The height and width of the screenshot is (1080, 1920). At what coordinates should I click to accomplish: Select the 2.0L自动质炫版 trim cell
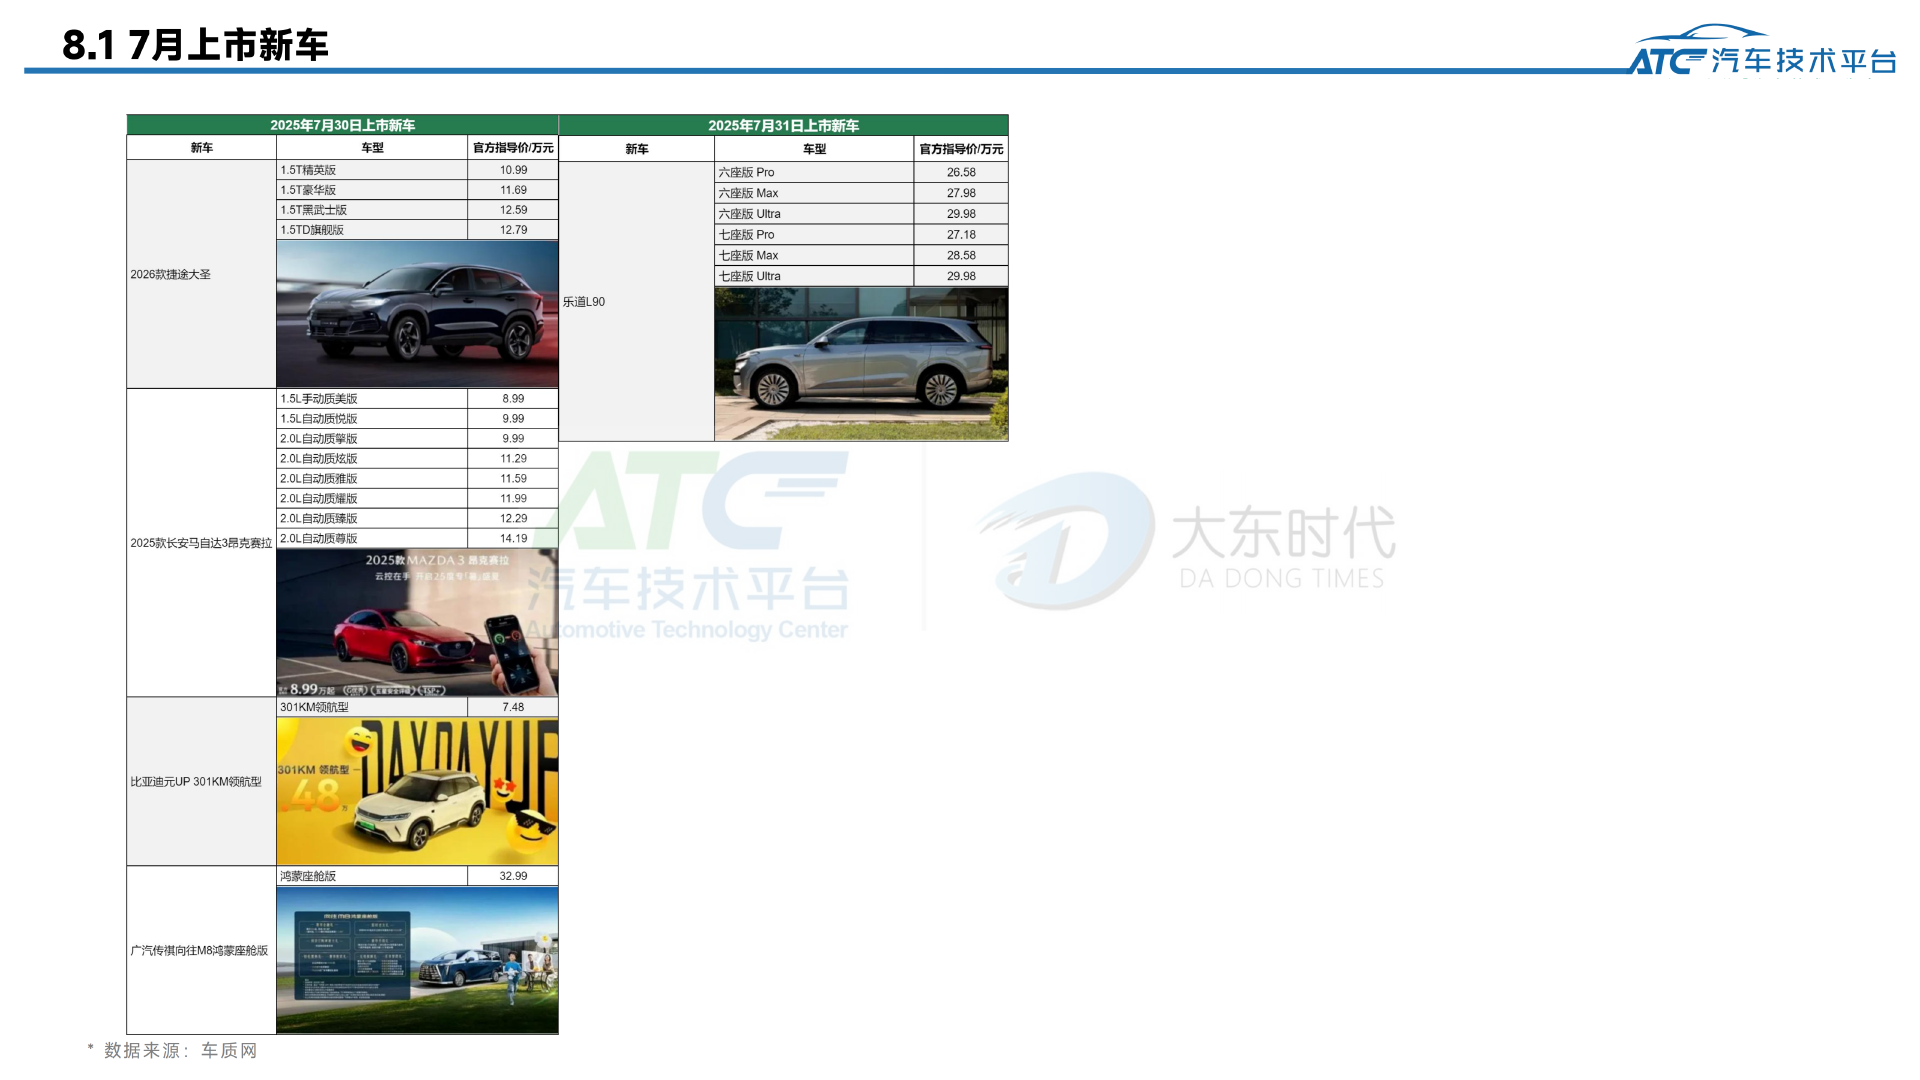point(372,459)
